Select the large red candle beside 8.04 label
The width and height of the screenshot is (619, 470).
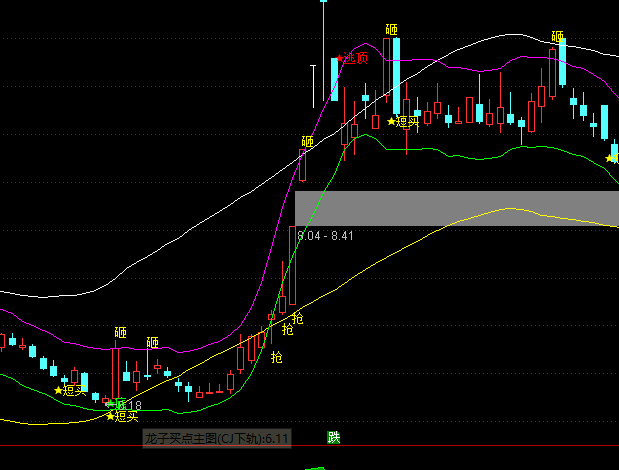(x=292, y=265)
